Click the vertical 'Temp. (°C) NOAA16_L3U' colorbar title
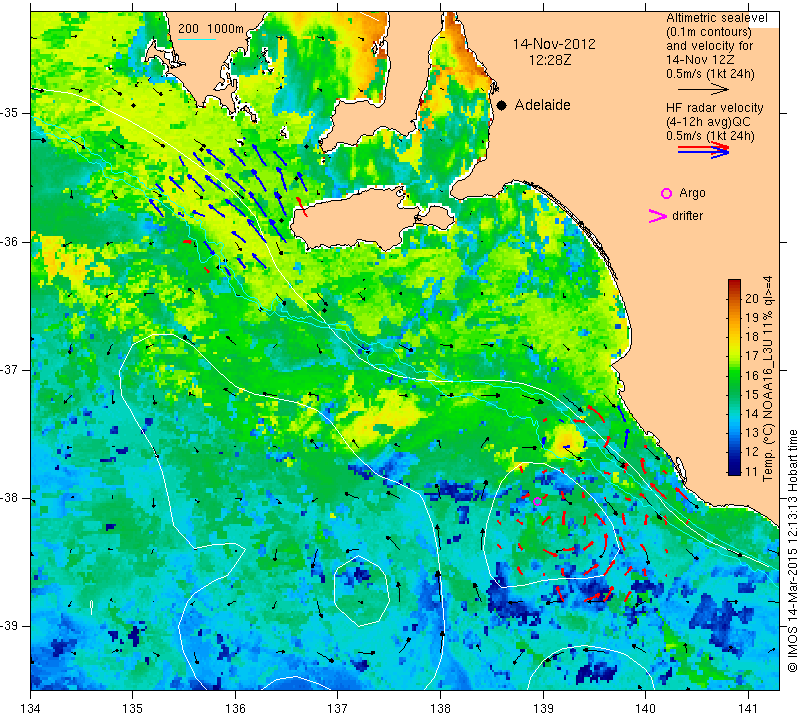 (767, 378)
